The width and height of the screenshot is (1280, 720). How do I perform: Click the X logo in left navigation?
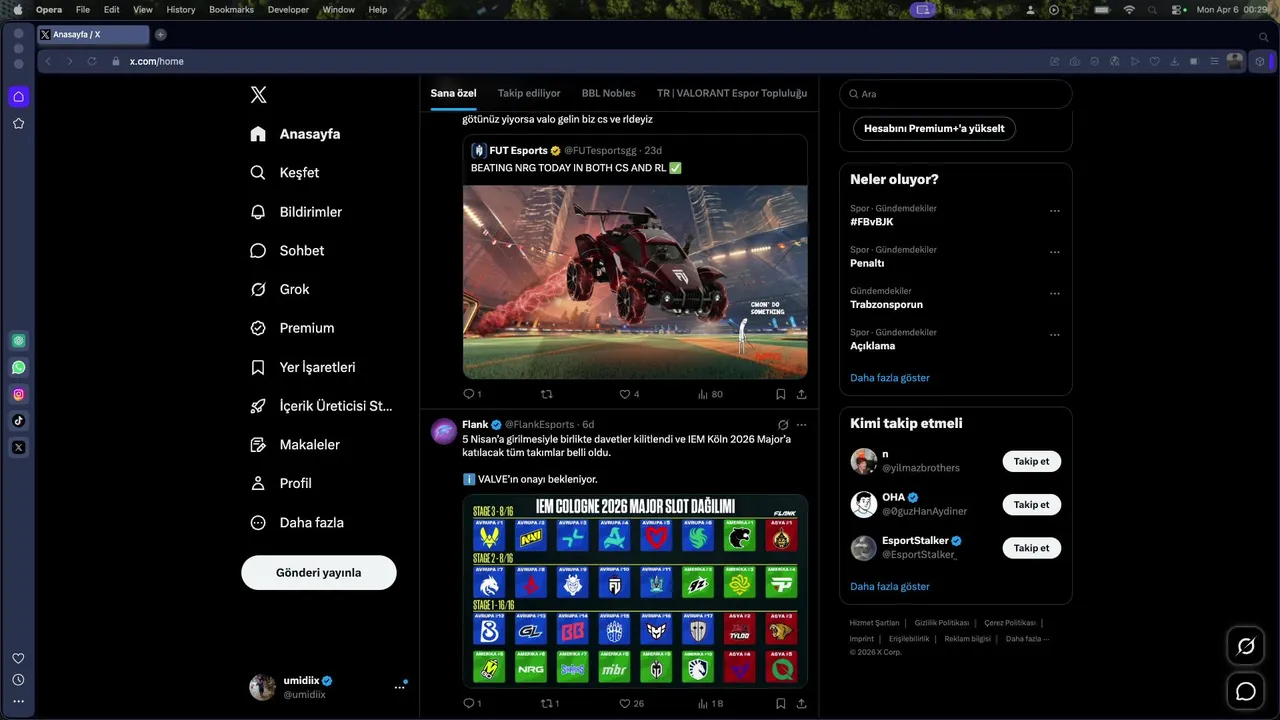tap(258, 95)
